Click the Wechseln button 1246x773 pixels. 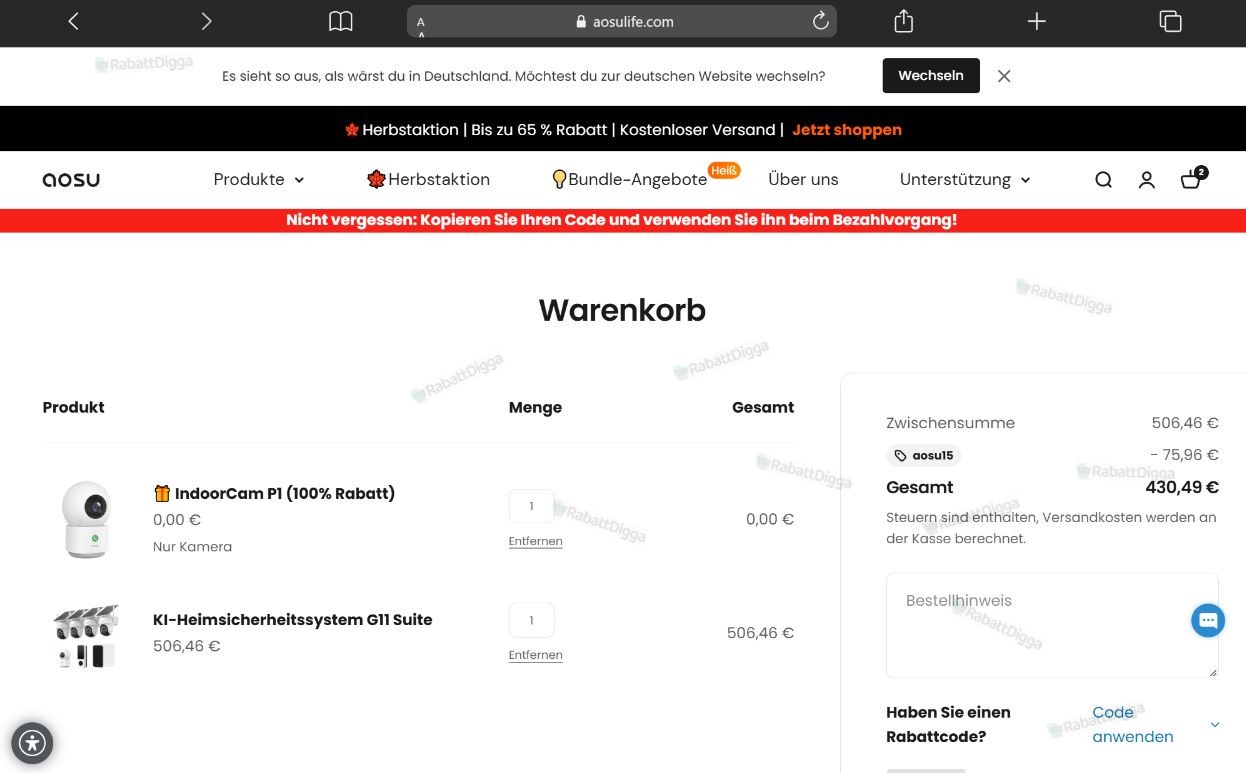click(931, 76)
